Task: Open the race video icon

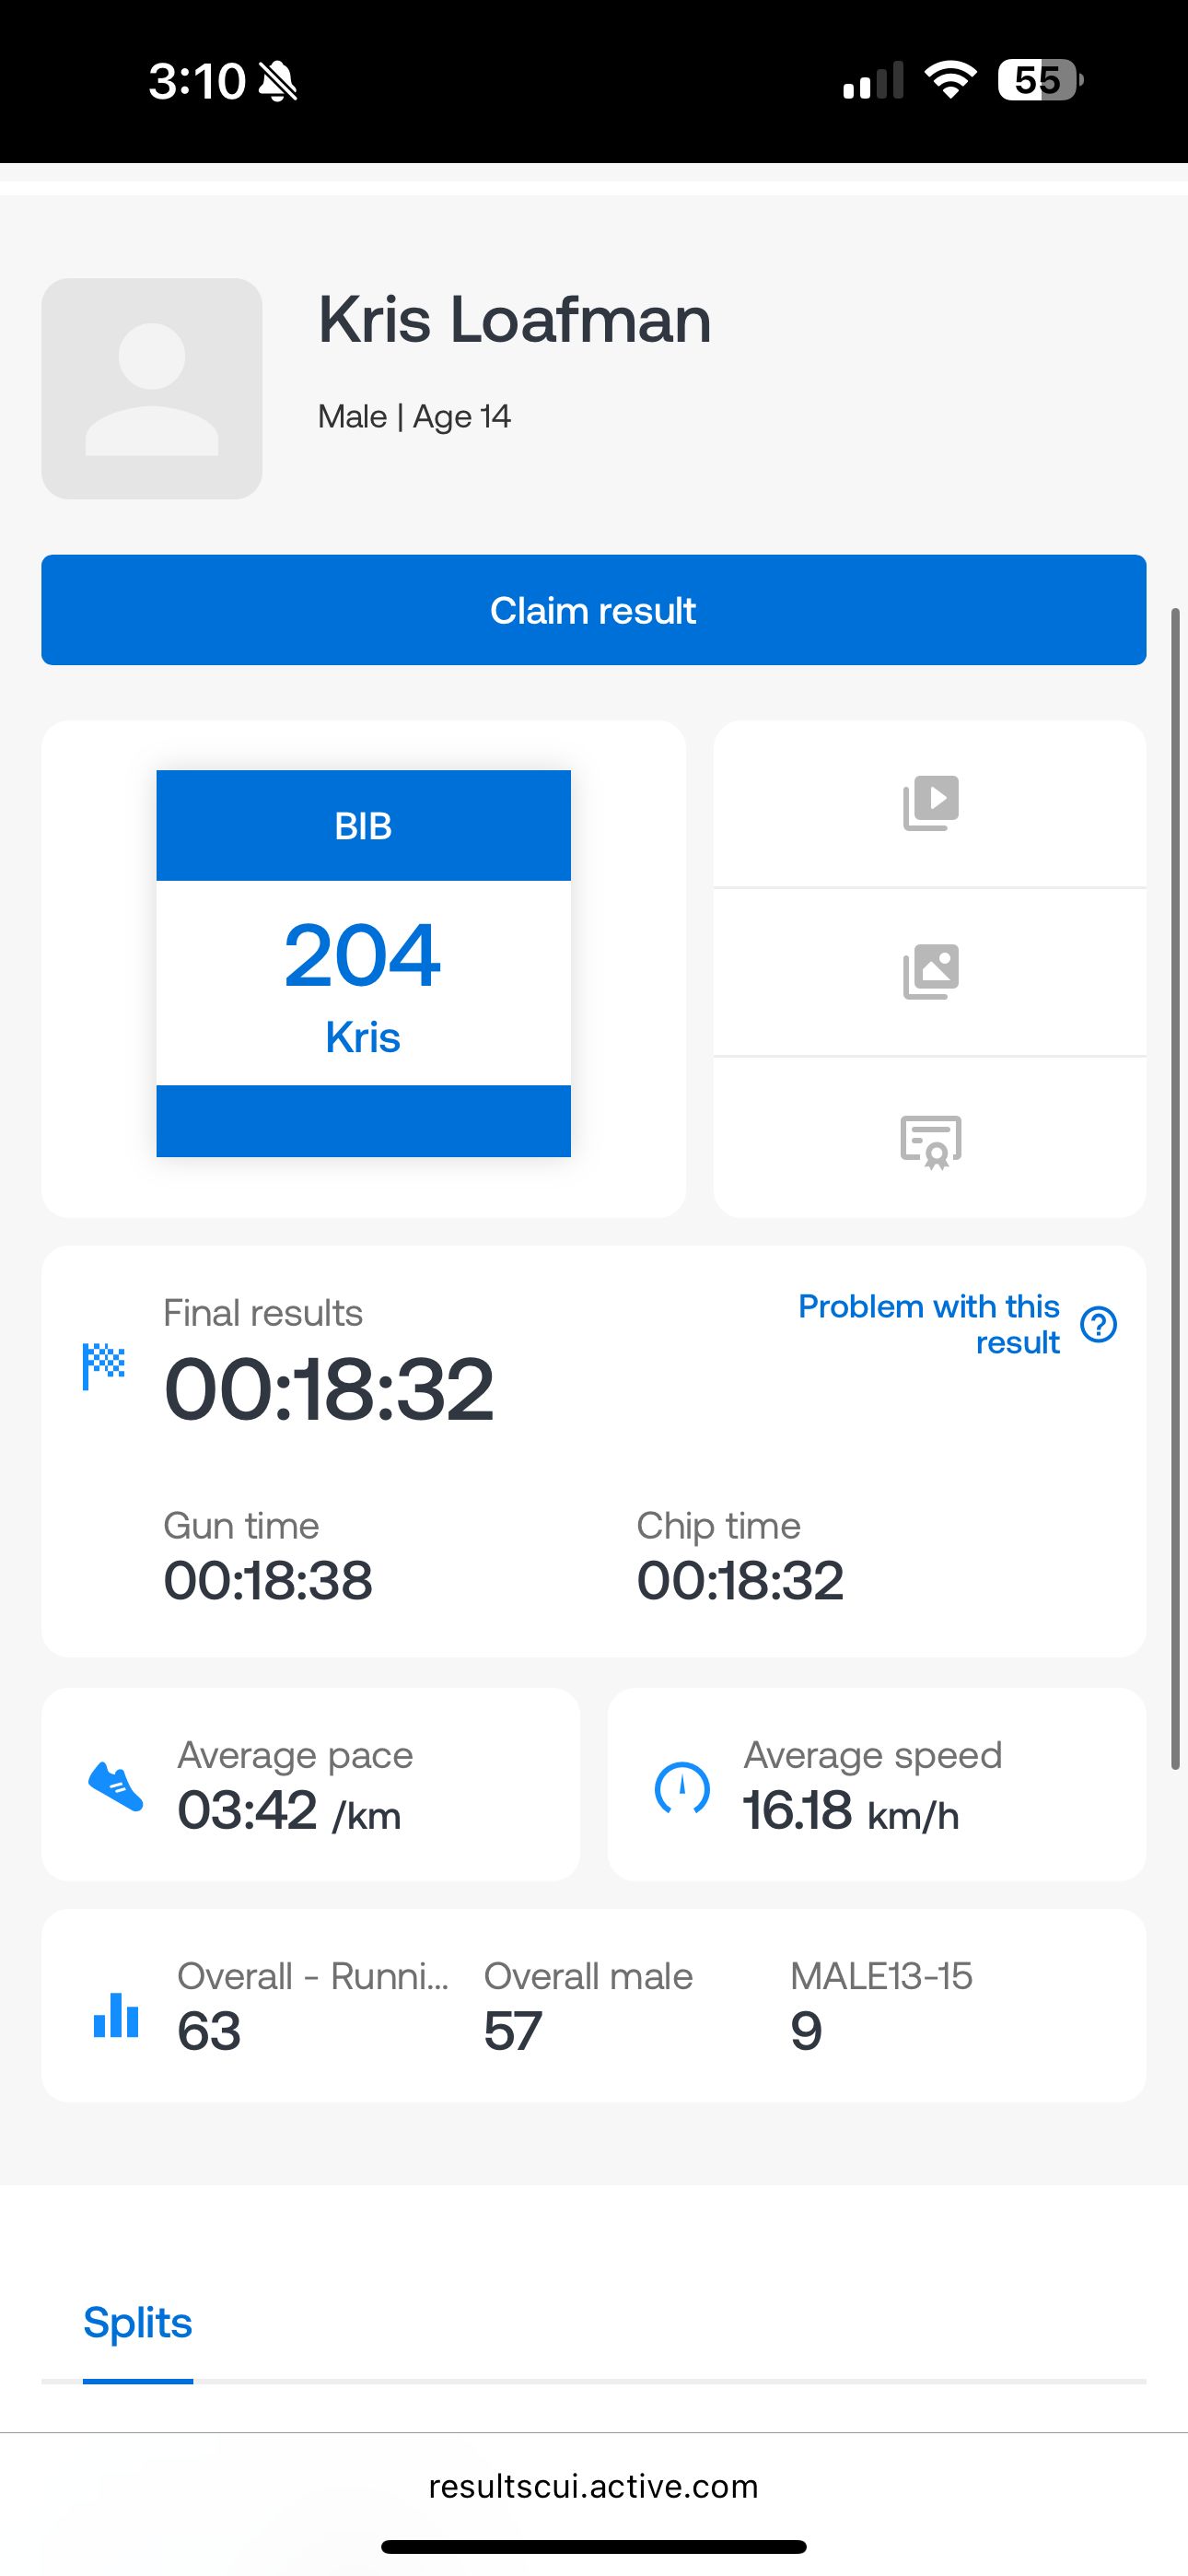Action: point(930,803)
